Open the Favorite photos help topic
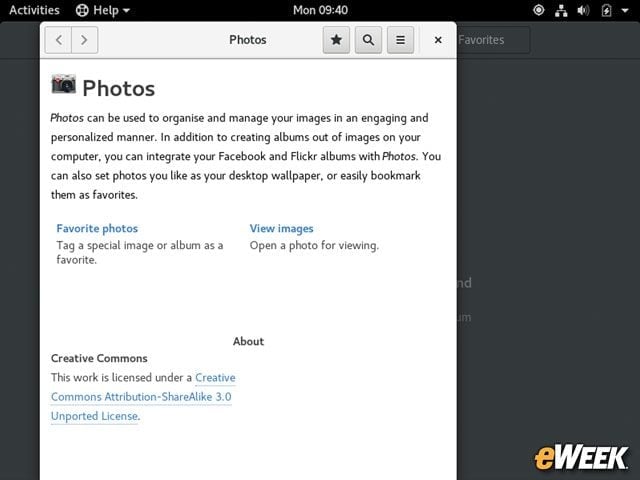This screenshot has height=480, width=640. 97,229
